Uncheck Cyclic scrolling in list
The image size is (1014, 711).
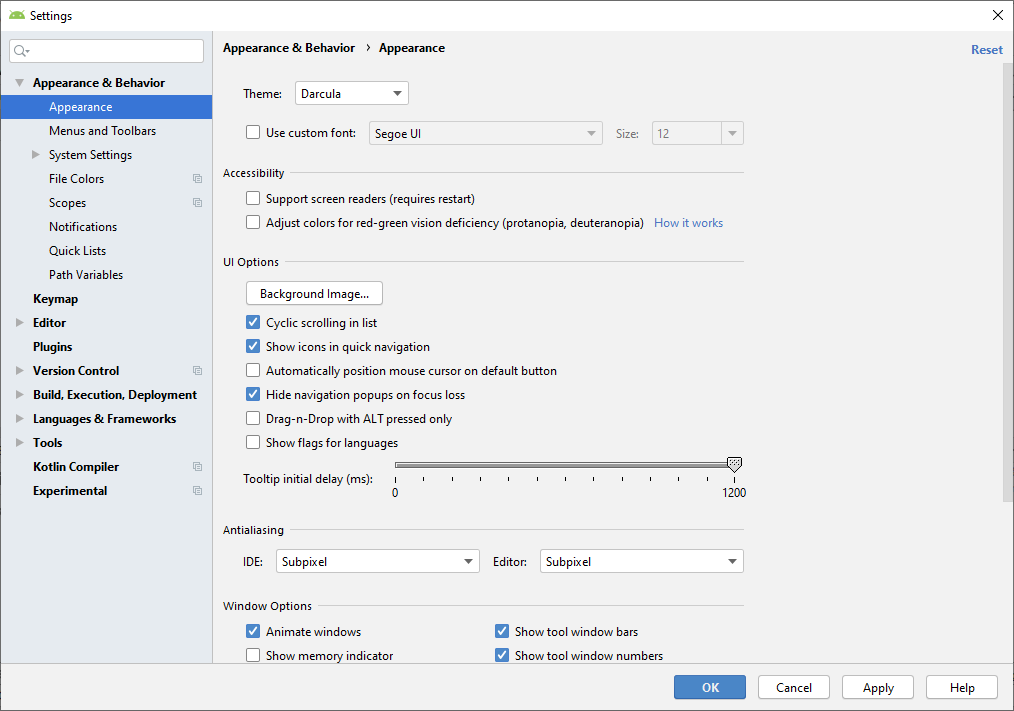click(253, 322)
